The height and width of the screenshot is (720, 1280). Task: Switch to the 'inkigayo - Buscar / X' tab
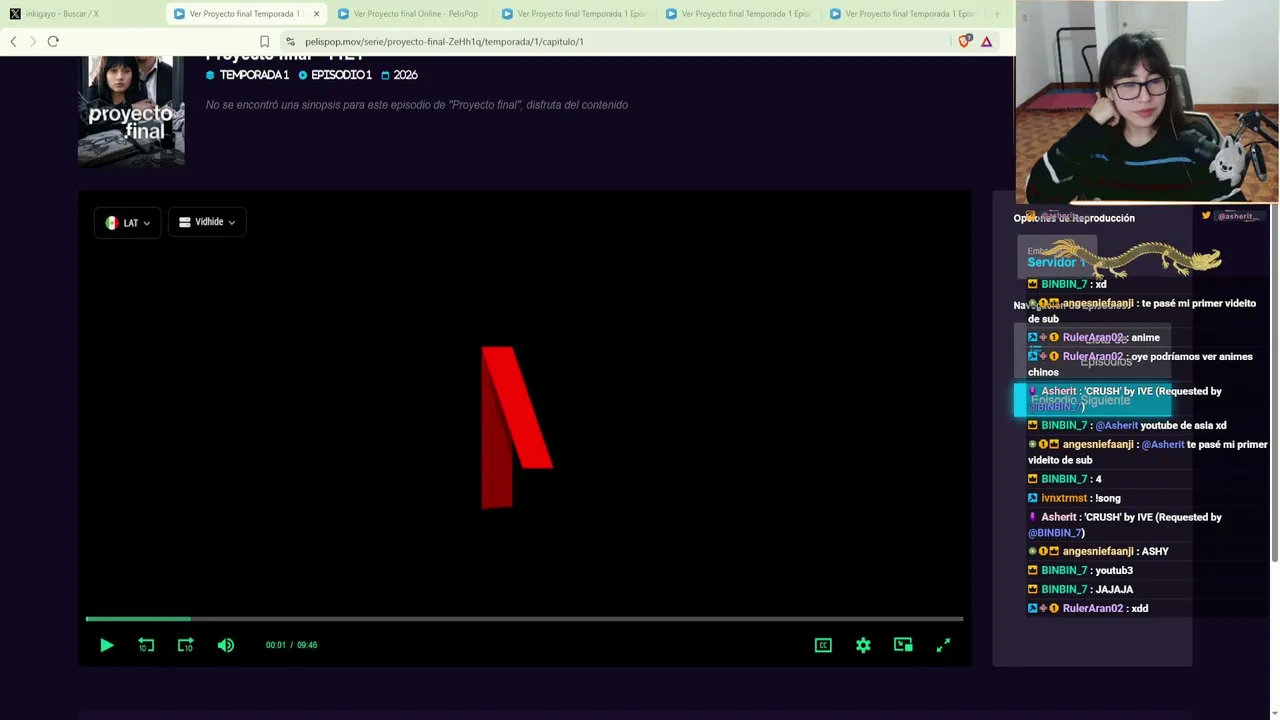click(83, 14)
